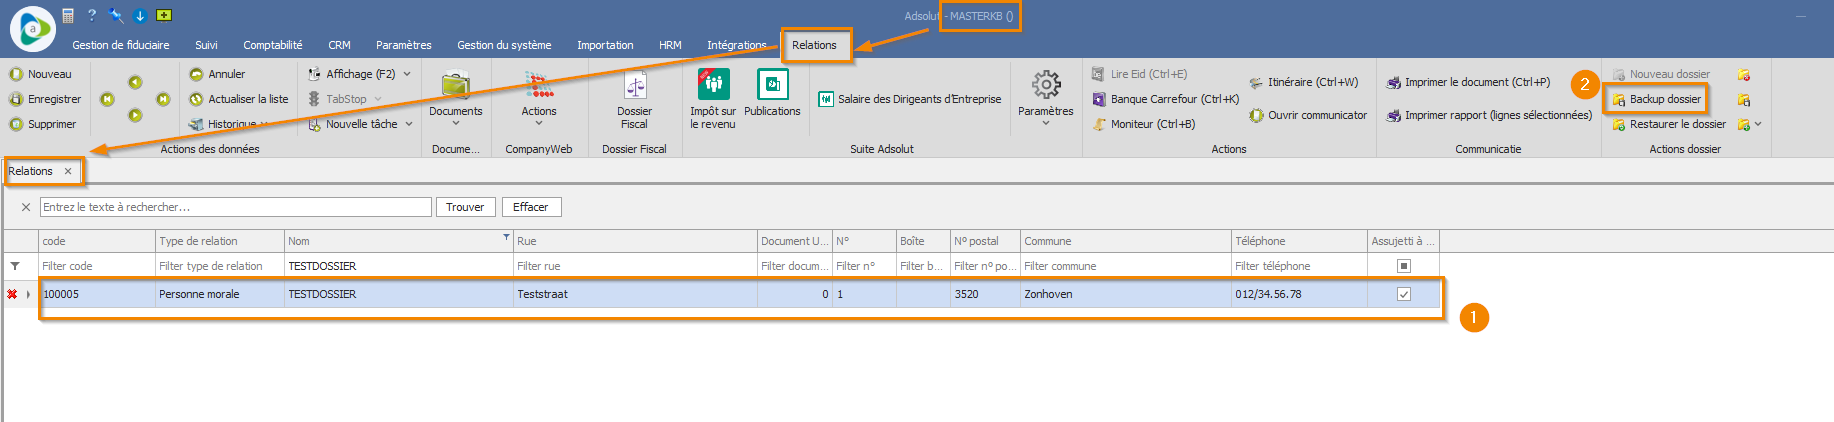The width and height of the screenshot is (1834, 422).
Task: Open the CompanyWeb Actions dropdown
Action: pyautogui.click(x=539, y=99)
